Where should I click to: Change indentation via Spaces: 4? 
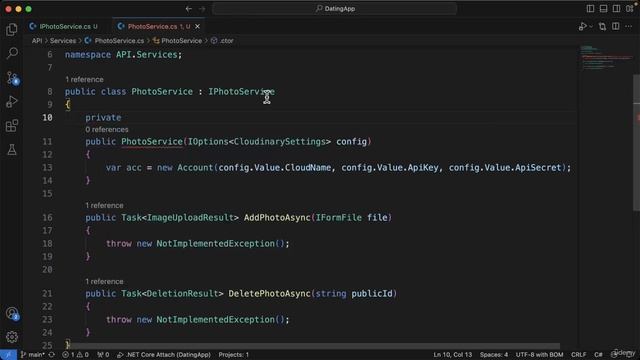click(x=494, y=355)
